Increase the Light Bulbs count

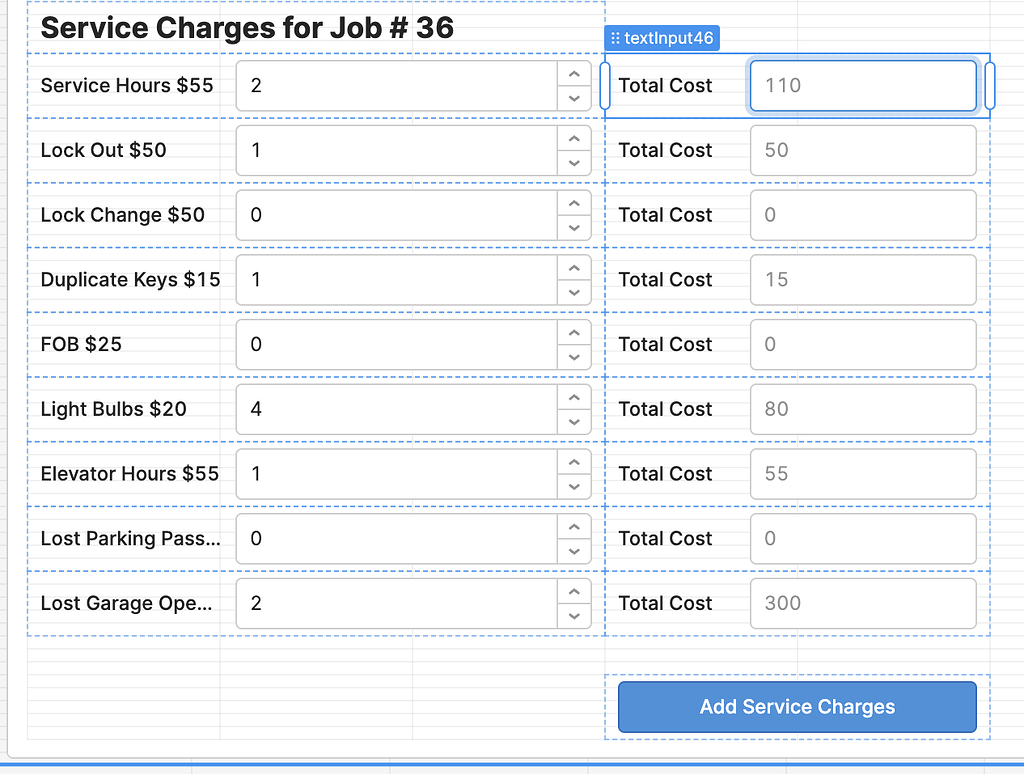[x=573, y=396]
